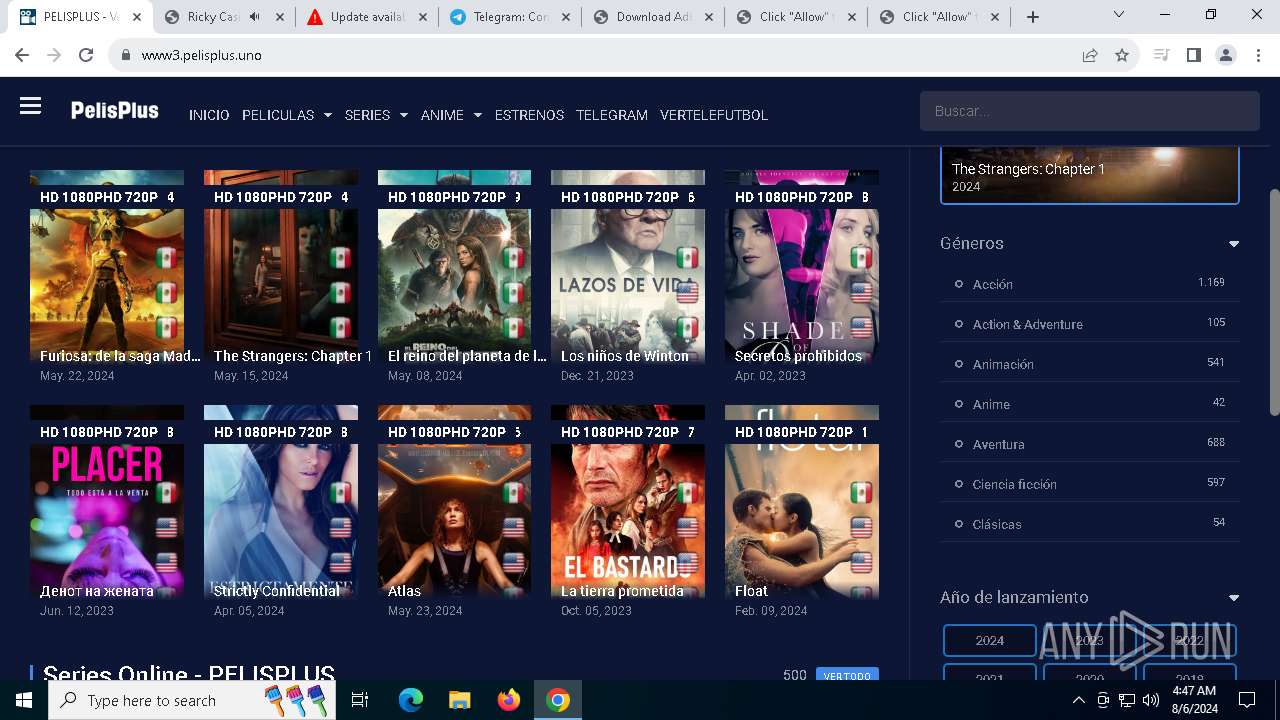The height and width of the screenshot is (720, 1280).
Task: Click the browser address bar
Action: coord(600,55)
